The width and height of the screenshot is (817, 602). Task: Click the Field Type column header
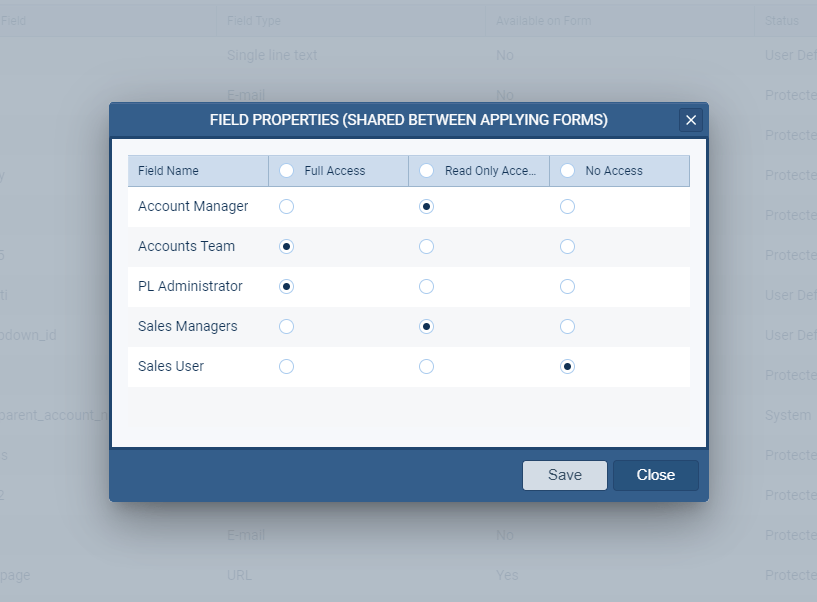(x=252, y=20)
